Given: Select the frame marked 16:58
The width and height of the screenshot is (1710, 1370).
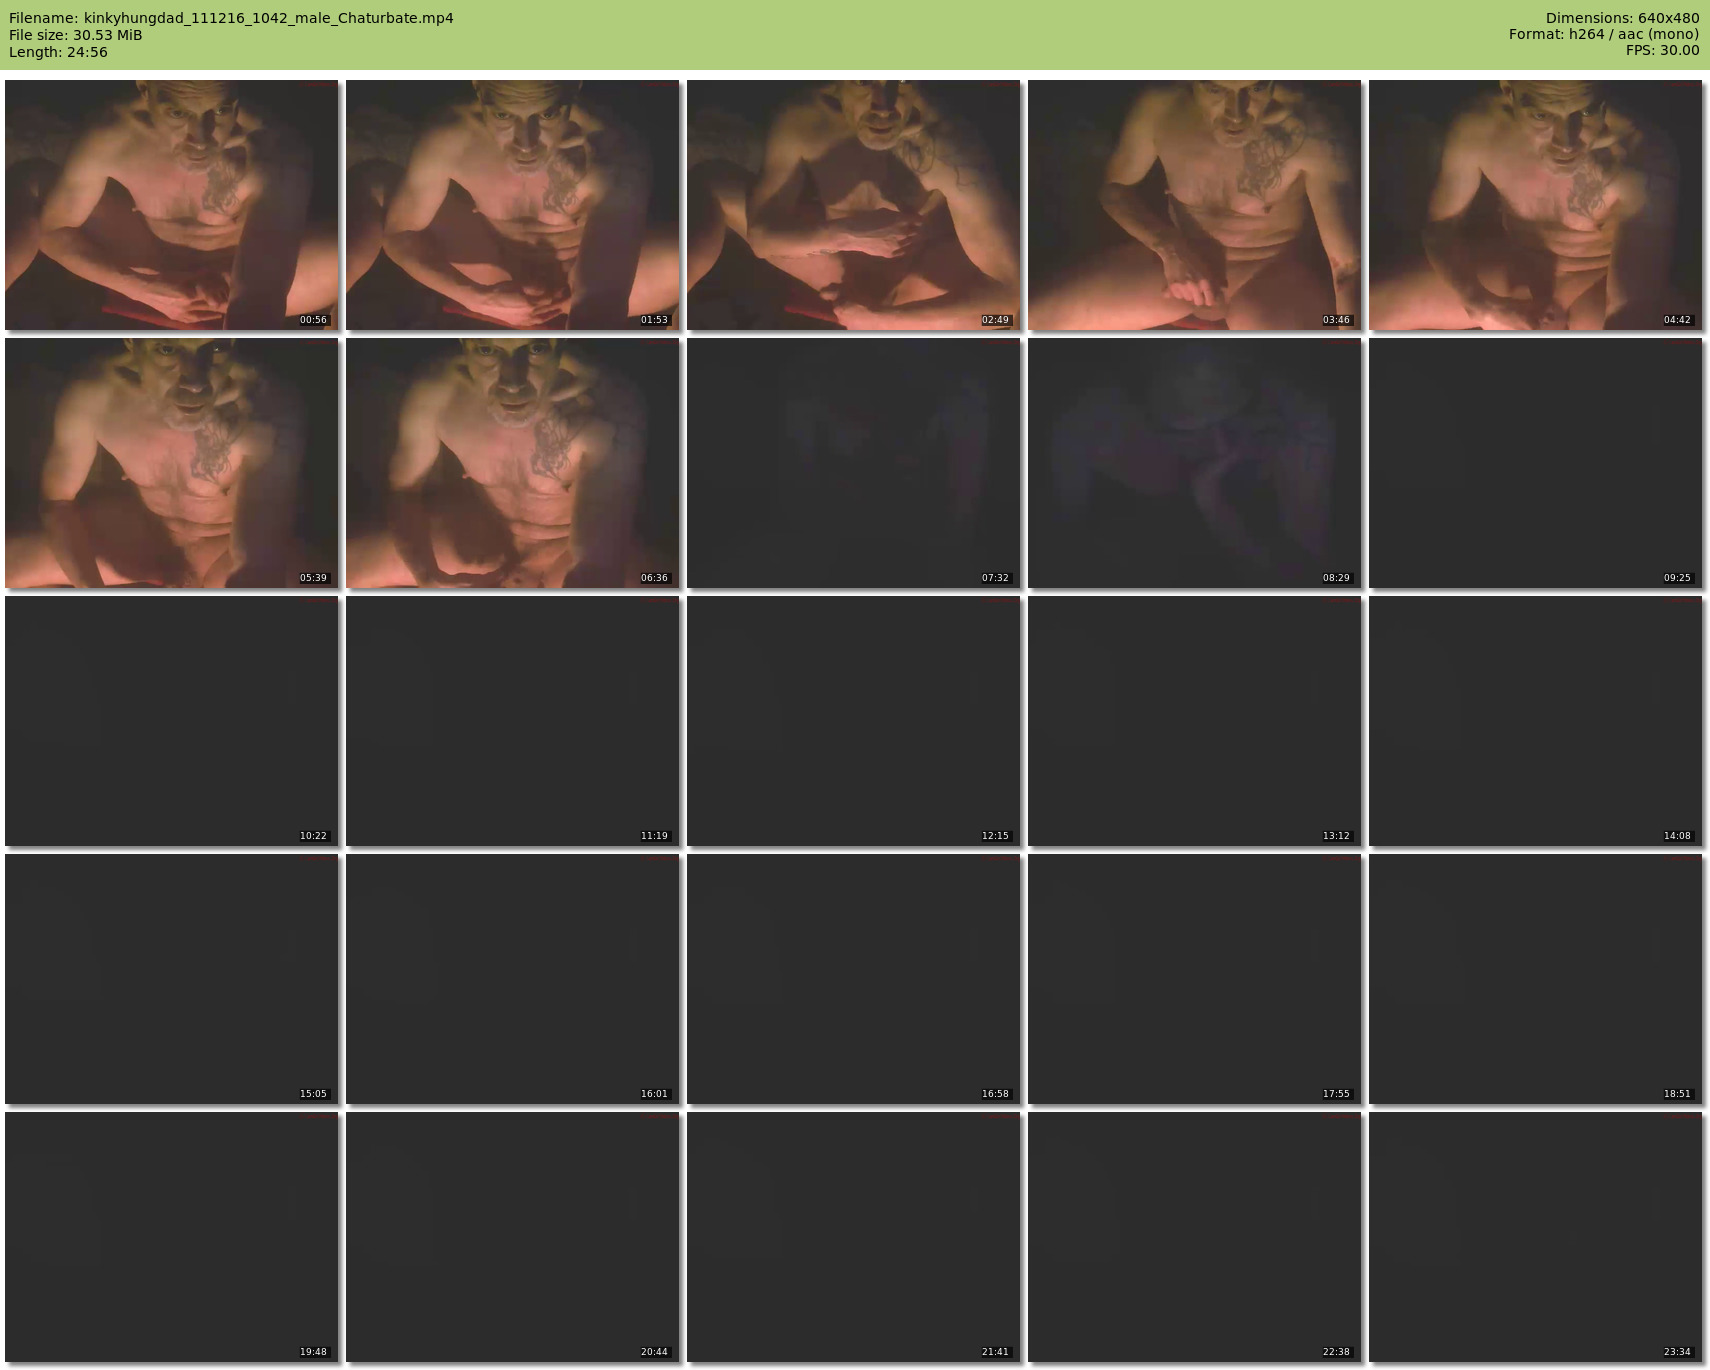Looking at the screenshot, I should click(853, 979).
